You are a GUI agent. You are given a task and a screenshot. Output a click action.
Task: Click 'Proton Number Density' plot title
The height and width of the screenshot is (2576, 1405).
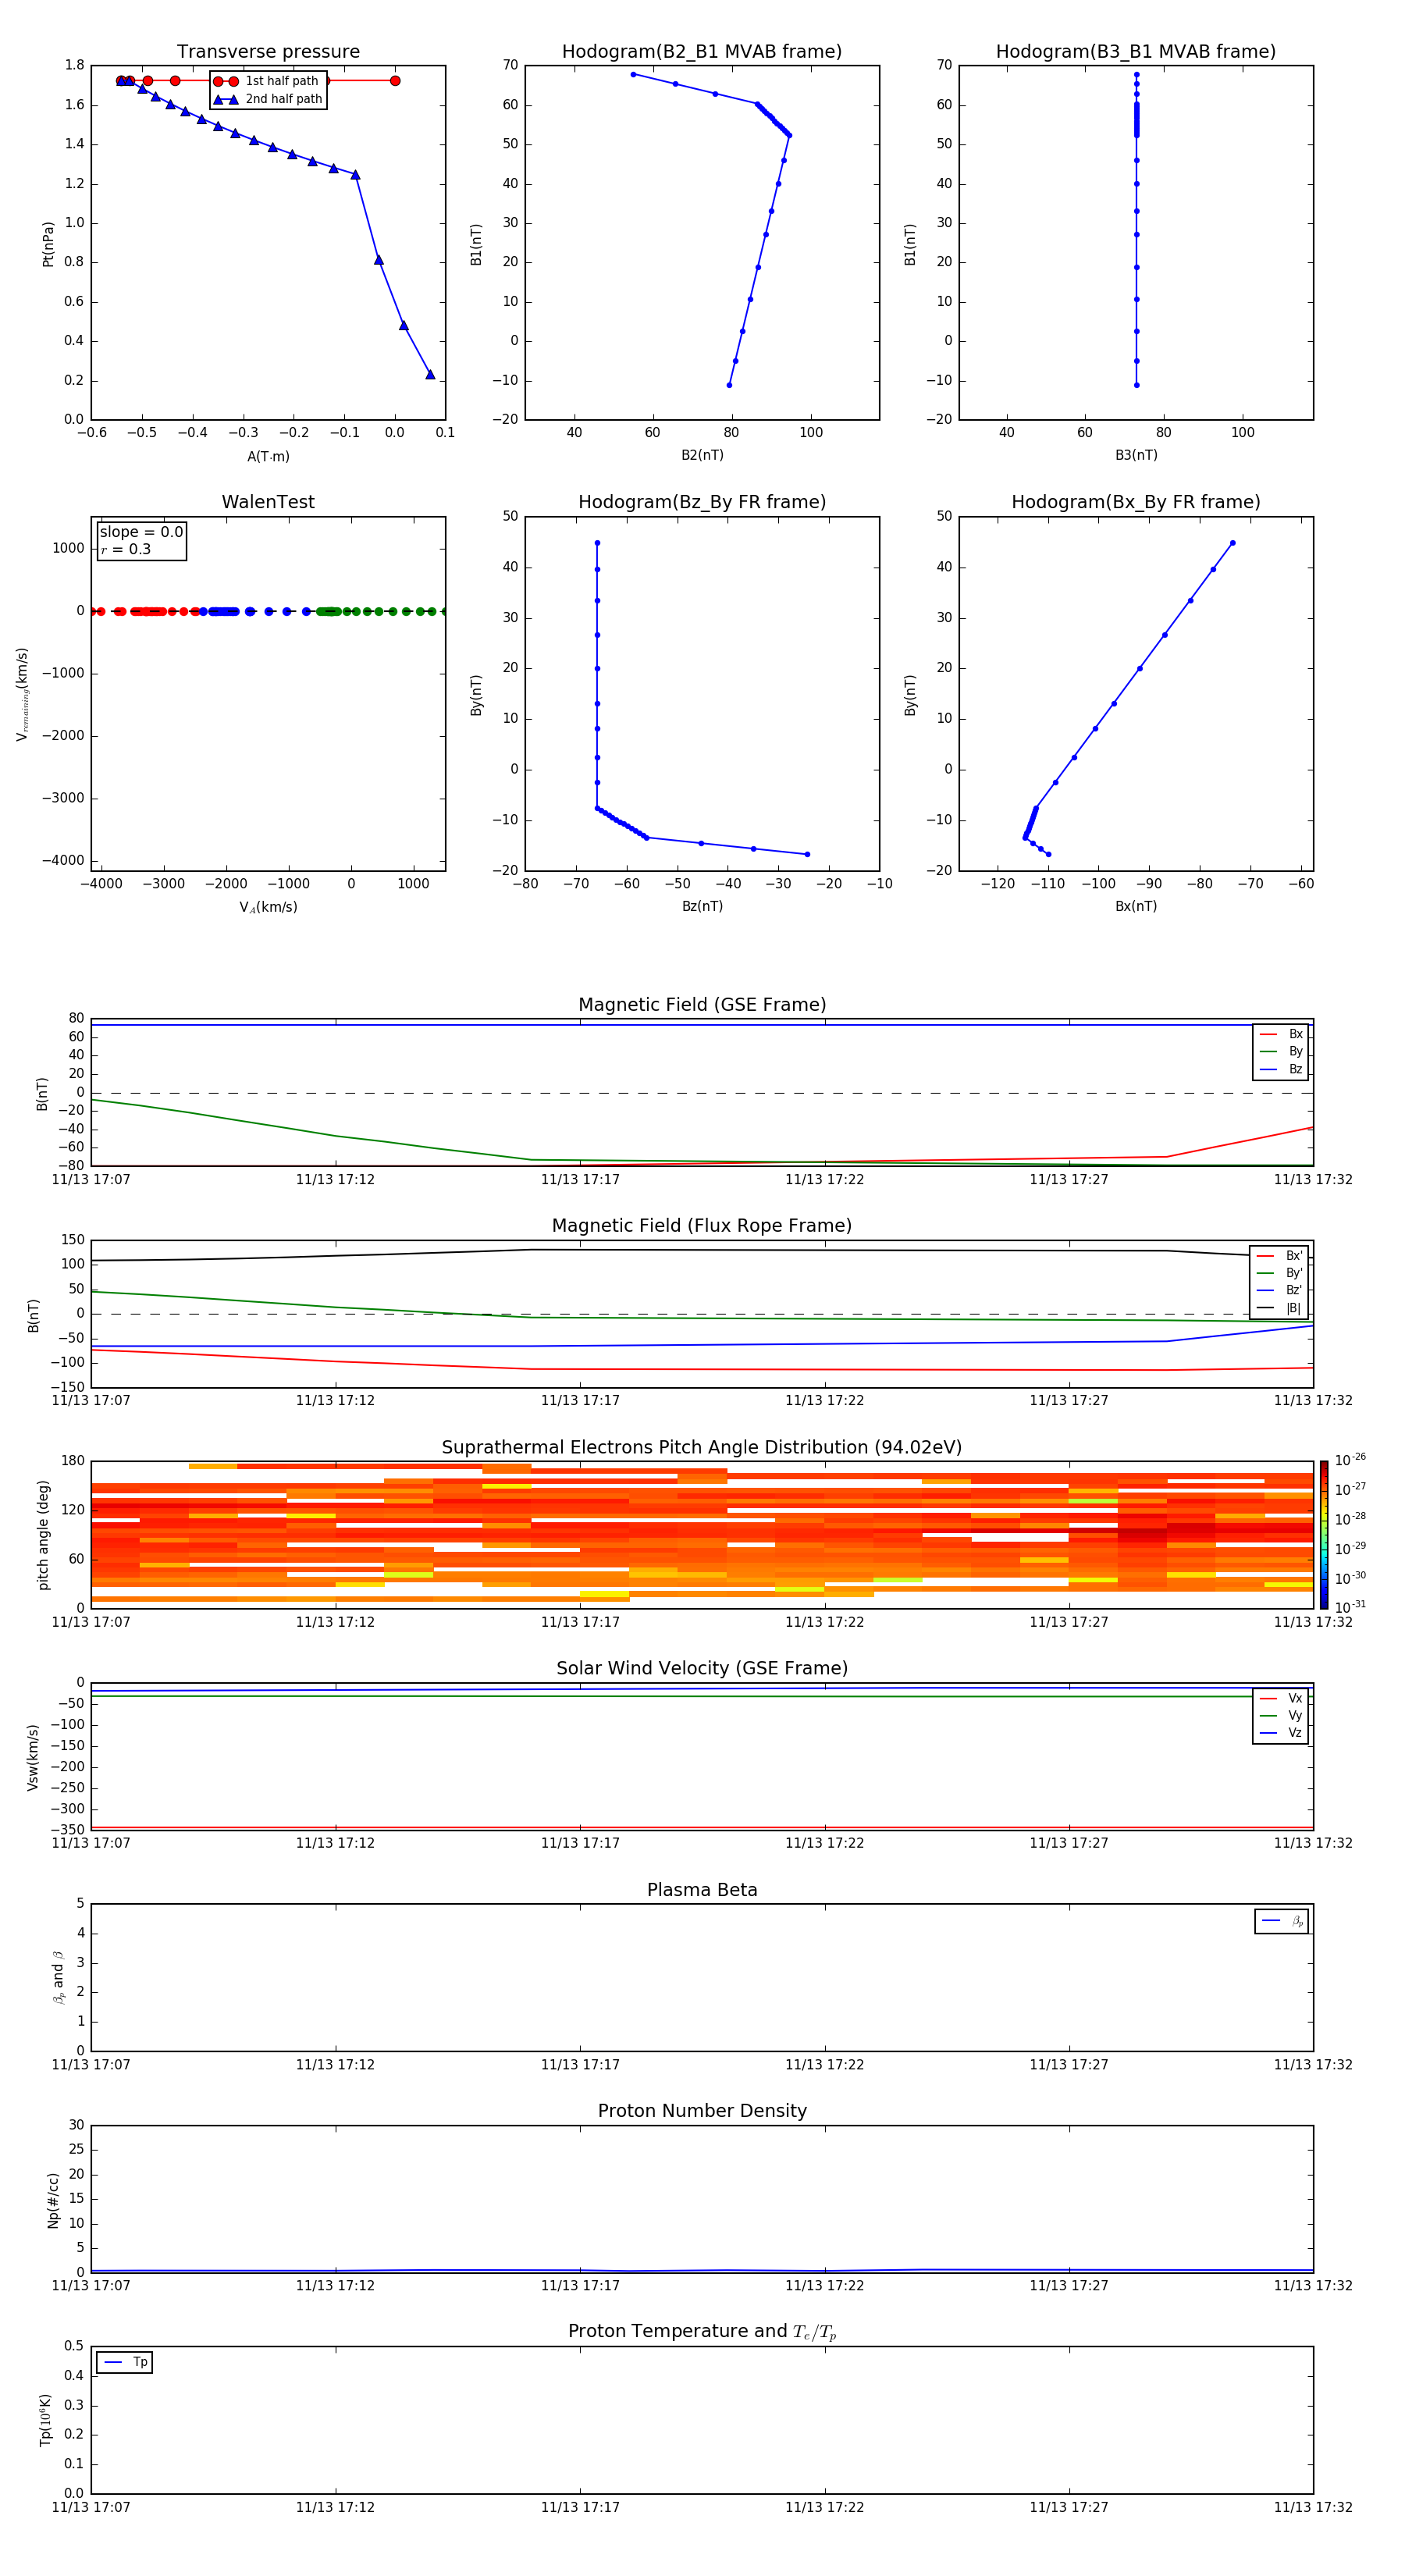(x=702, y=2111)
